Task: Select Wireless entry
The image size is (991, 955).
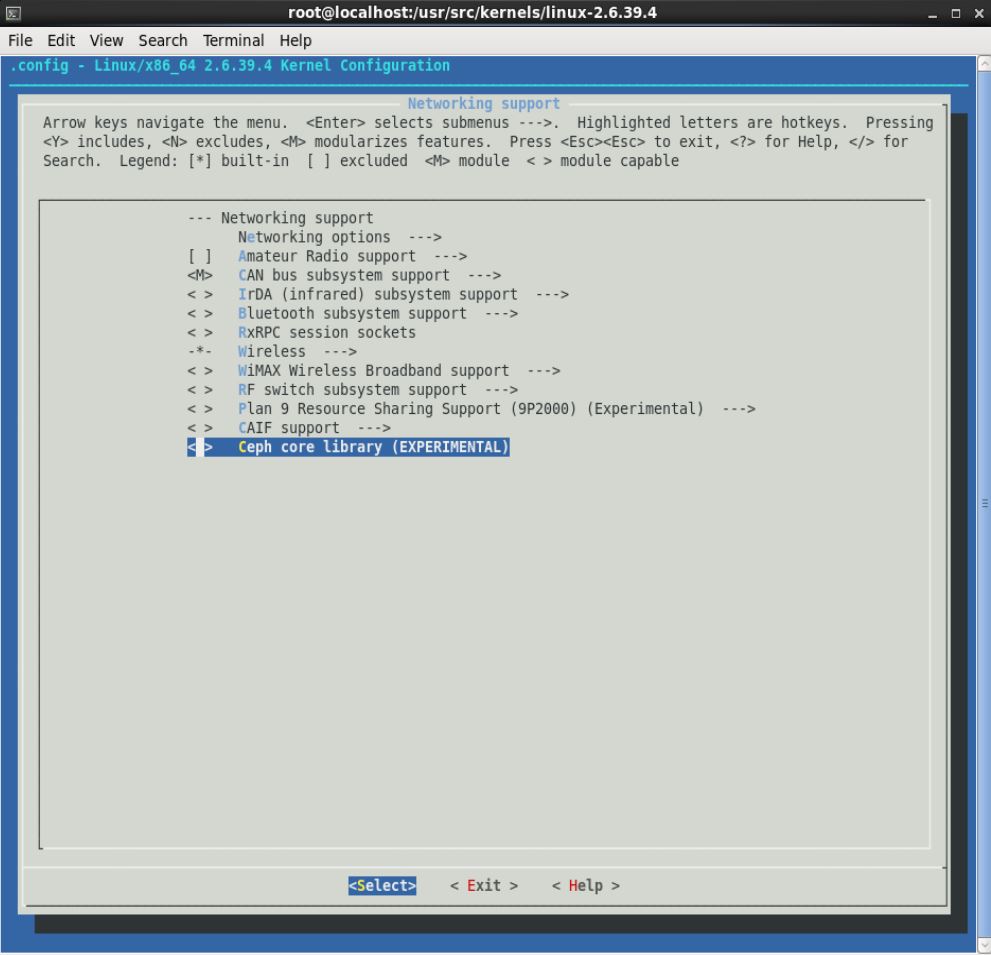Action: click(x=272, y=351)
